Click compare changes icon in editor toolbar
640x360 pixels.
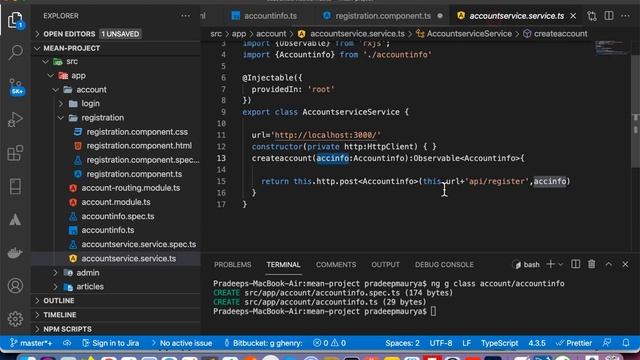[592, 16]
